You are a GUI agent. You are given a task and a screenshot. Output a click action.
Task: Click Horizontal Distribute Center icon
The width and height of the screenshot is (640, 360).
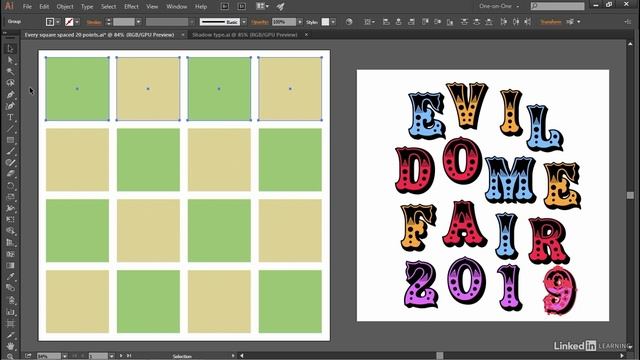[x=516, y=22]
